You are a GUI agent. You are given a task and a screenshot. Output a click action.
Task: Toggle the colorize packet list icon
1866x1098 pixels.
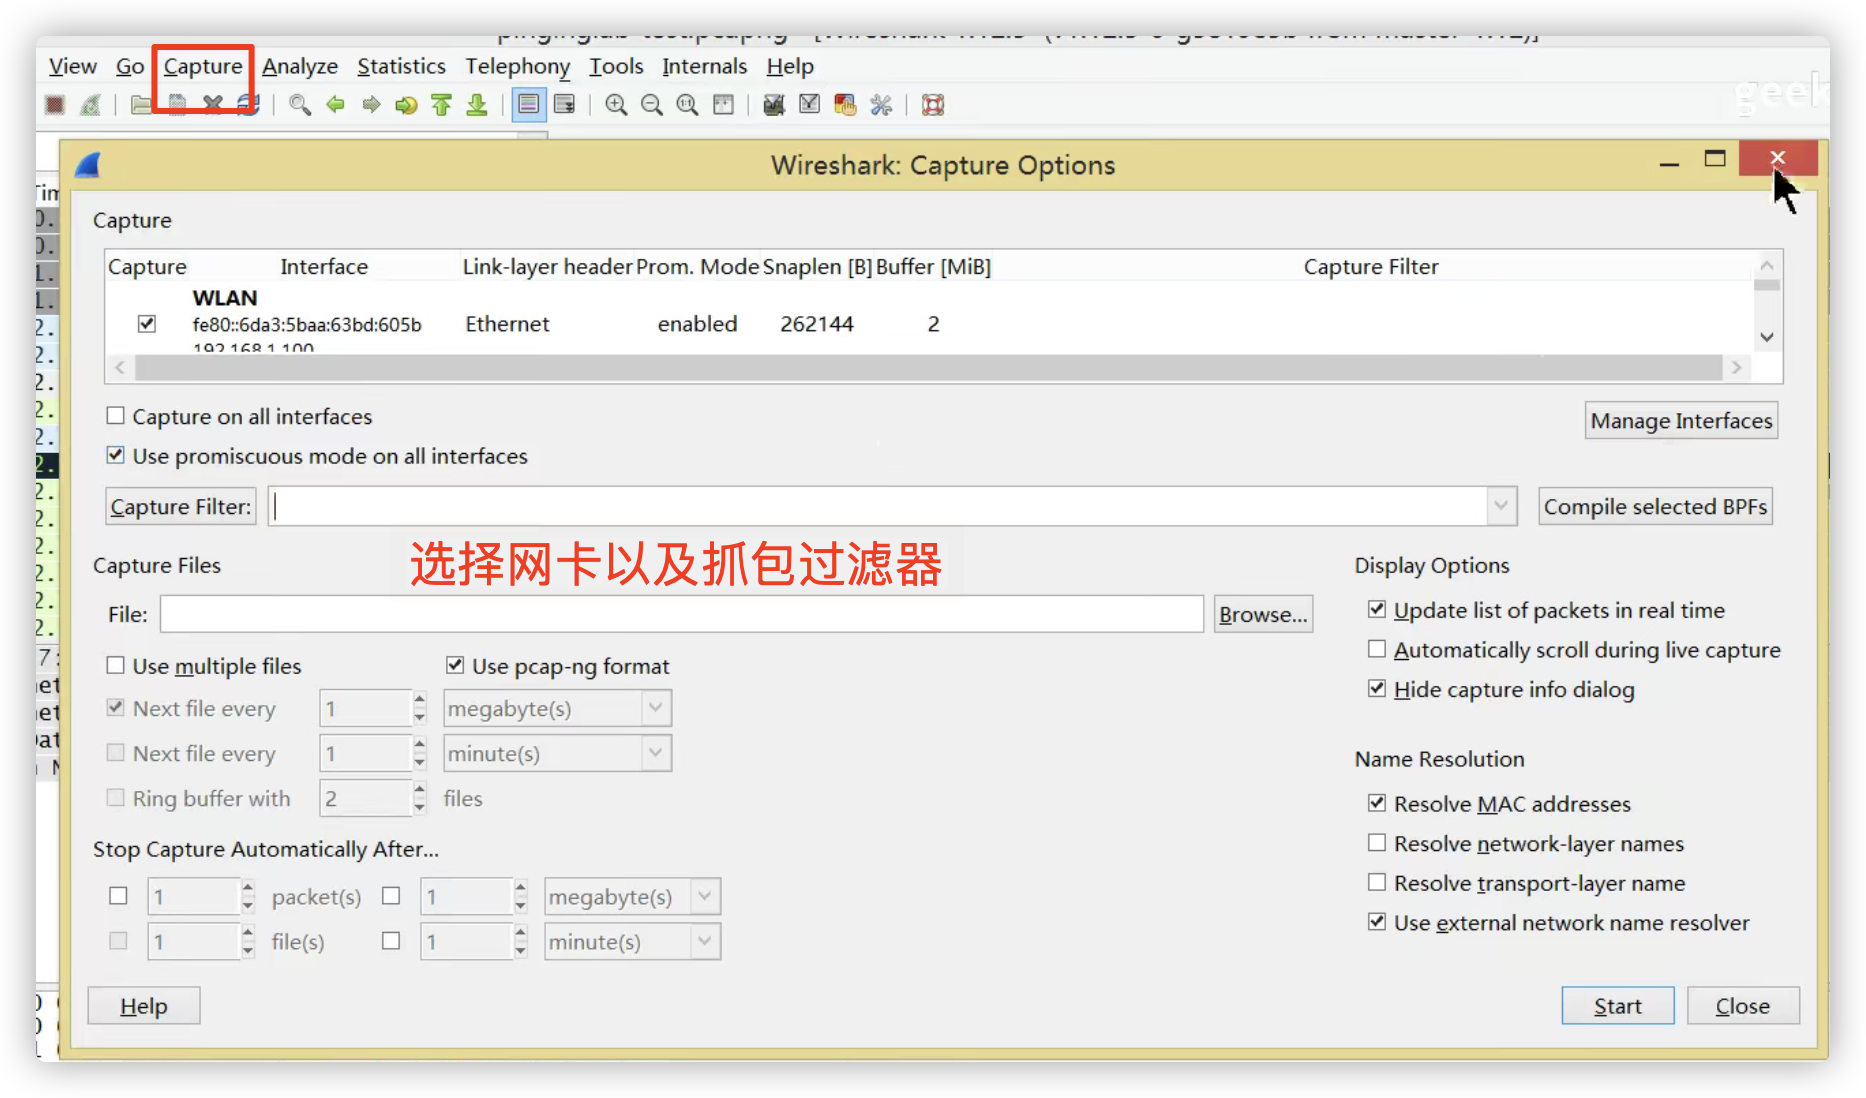[x=529, y=105]
